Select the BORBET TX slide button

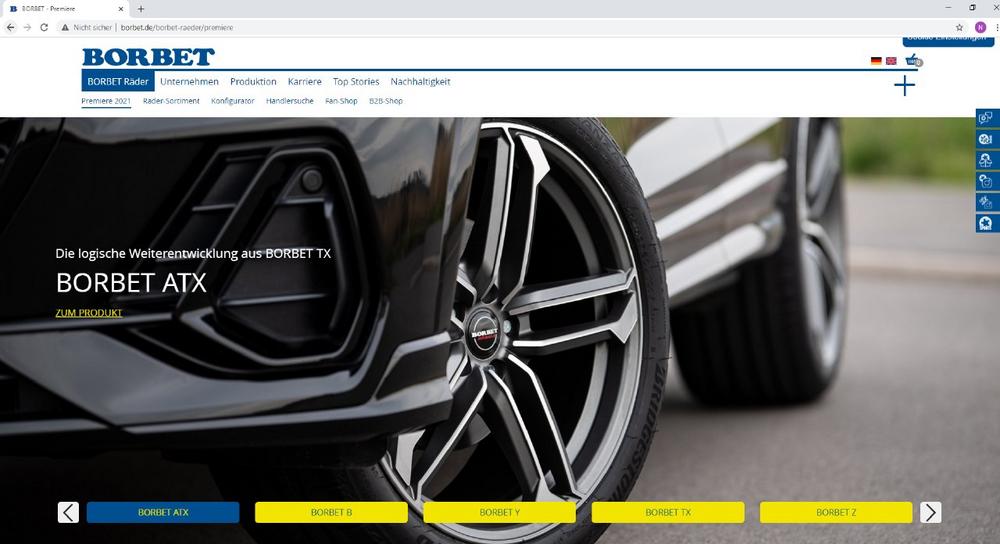pos(668,512)
